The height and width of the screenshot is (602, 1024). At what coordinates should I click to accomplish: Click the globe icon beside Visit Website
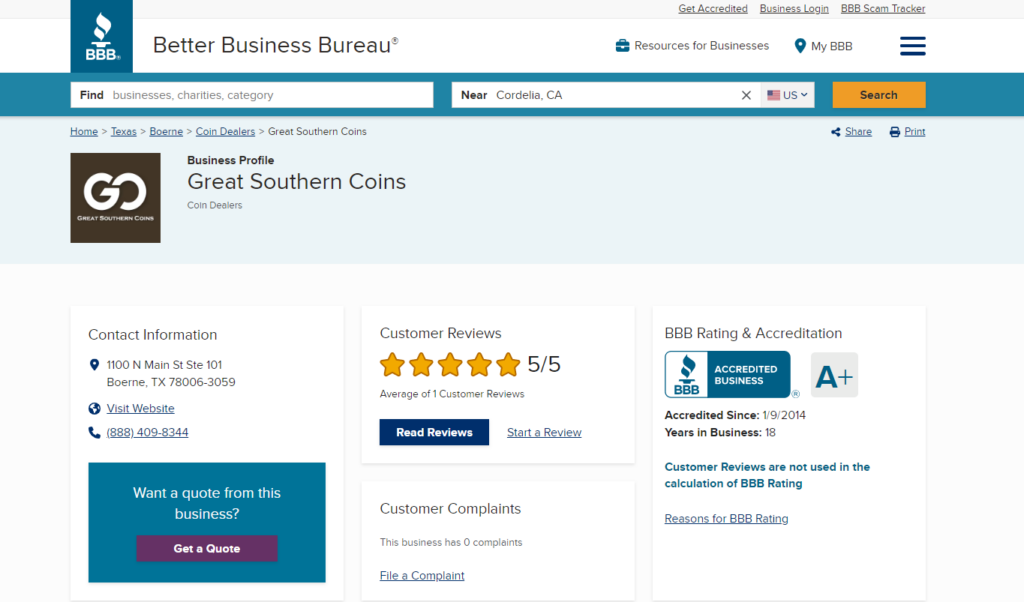(x=94, y=409)
